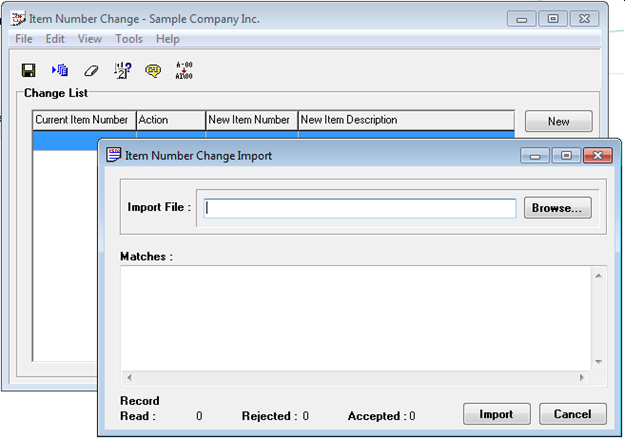The height and width of the screenshot is (439, 625).
Task: Click the eraser Clear toolbar icon
Action: pyautogui.click(x=91, y=71)
